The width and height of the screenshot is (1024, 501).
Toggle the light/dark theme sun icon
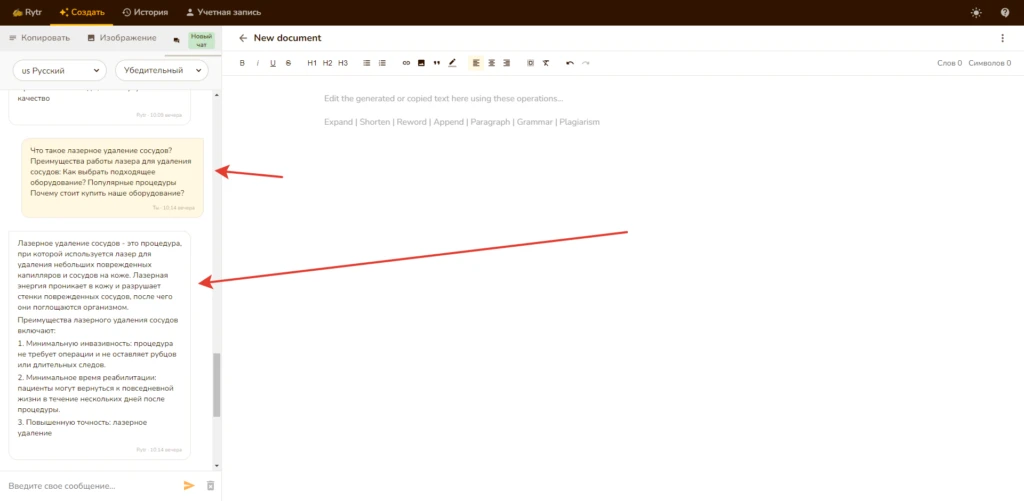pos(976,12)
